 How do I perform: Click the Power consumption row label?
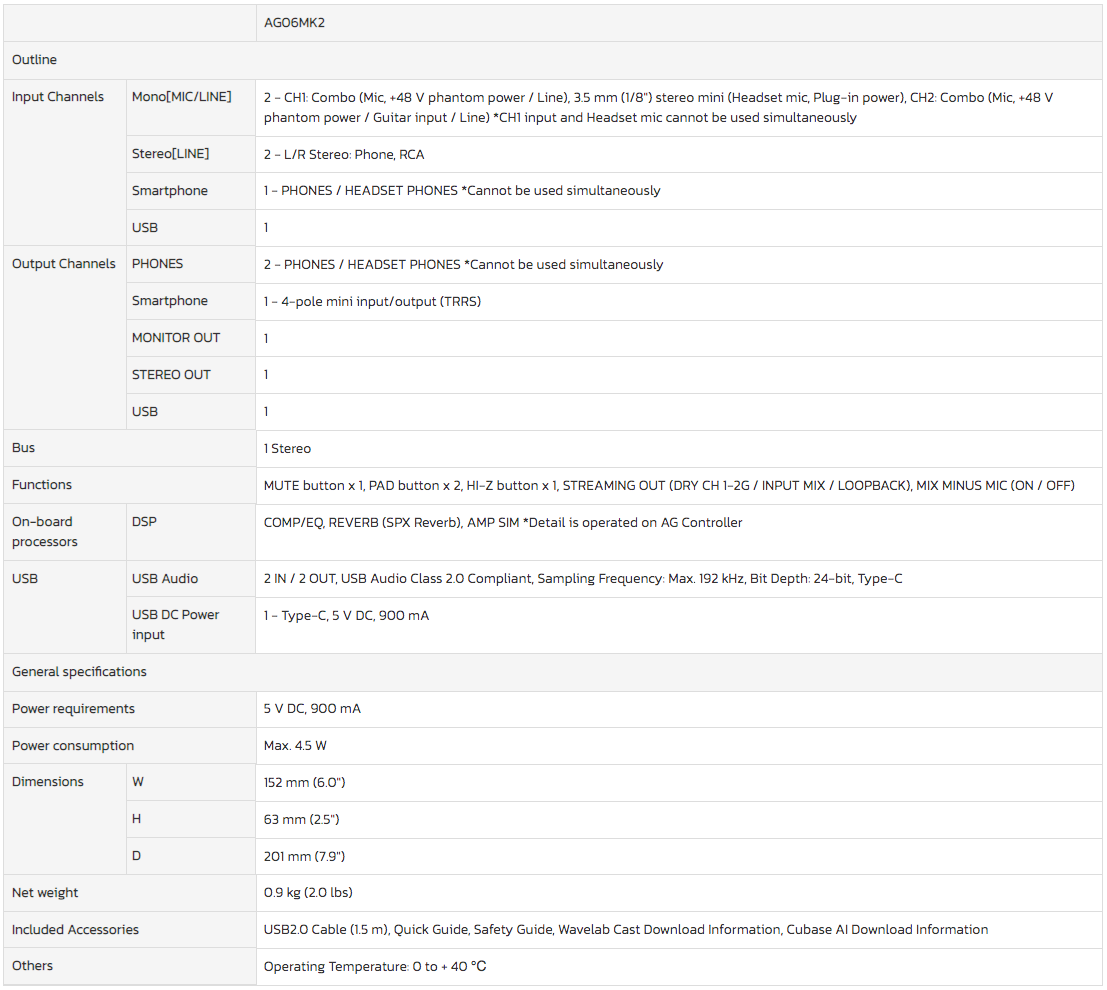tap(72, 746)
